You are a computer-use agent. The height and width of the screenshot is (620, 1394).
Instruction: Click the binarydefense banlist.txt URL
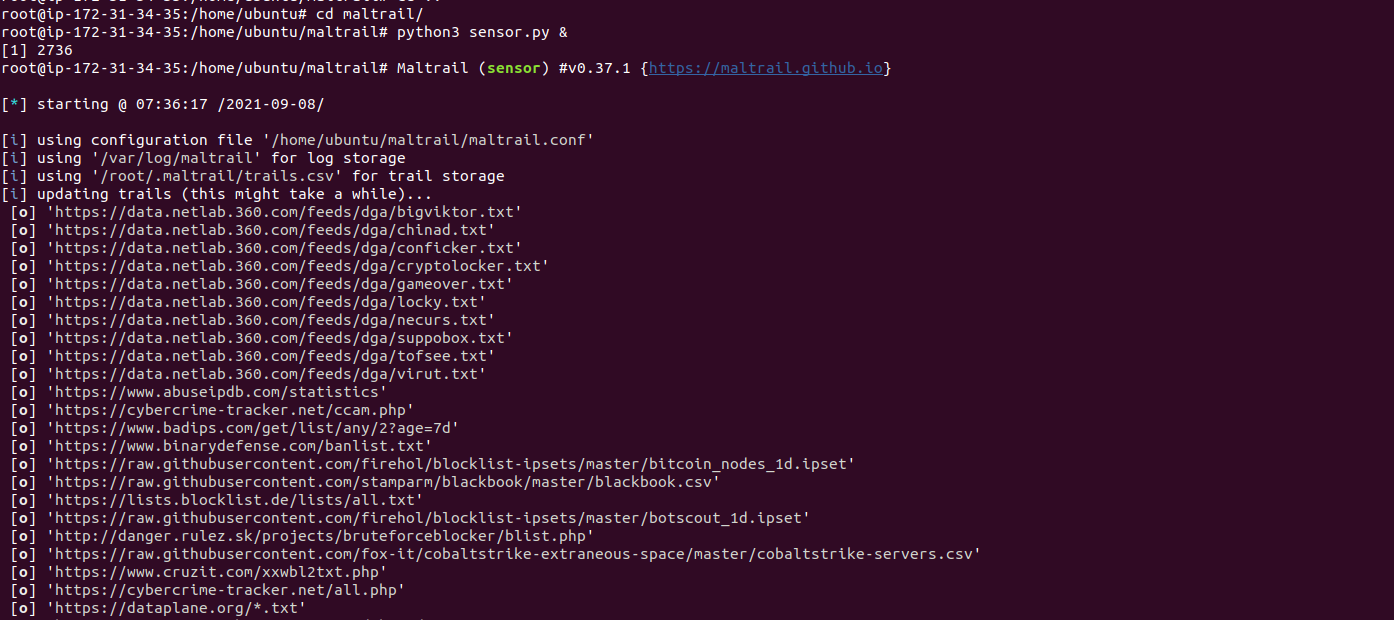tap(239, 446)
